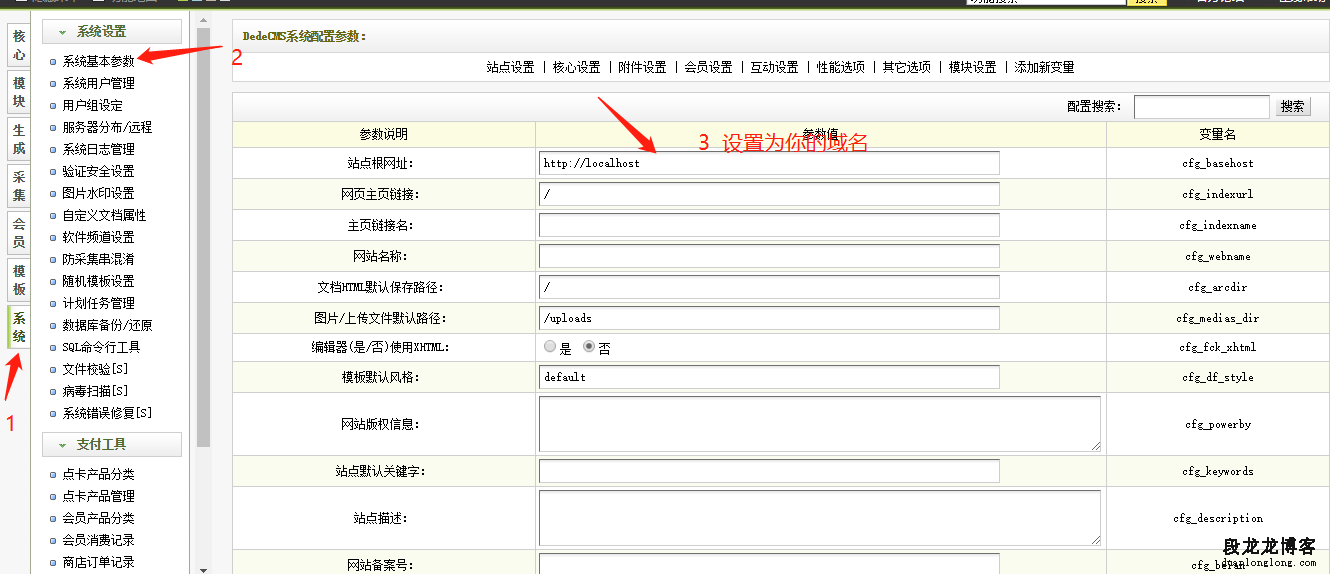Open 随机模板设置 entry
The width and height of the screenshot is (1330, 574).
pyautogui.click(x=98, y=281)
